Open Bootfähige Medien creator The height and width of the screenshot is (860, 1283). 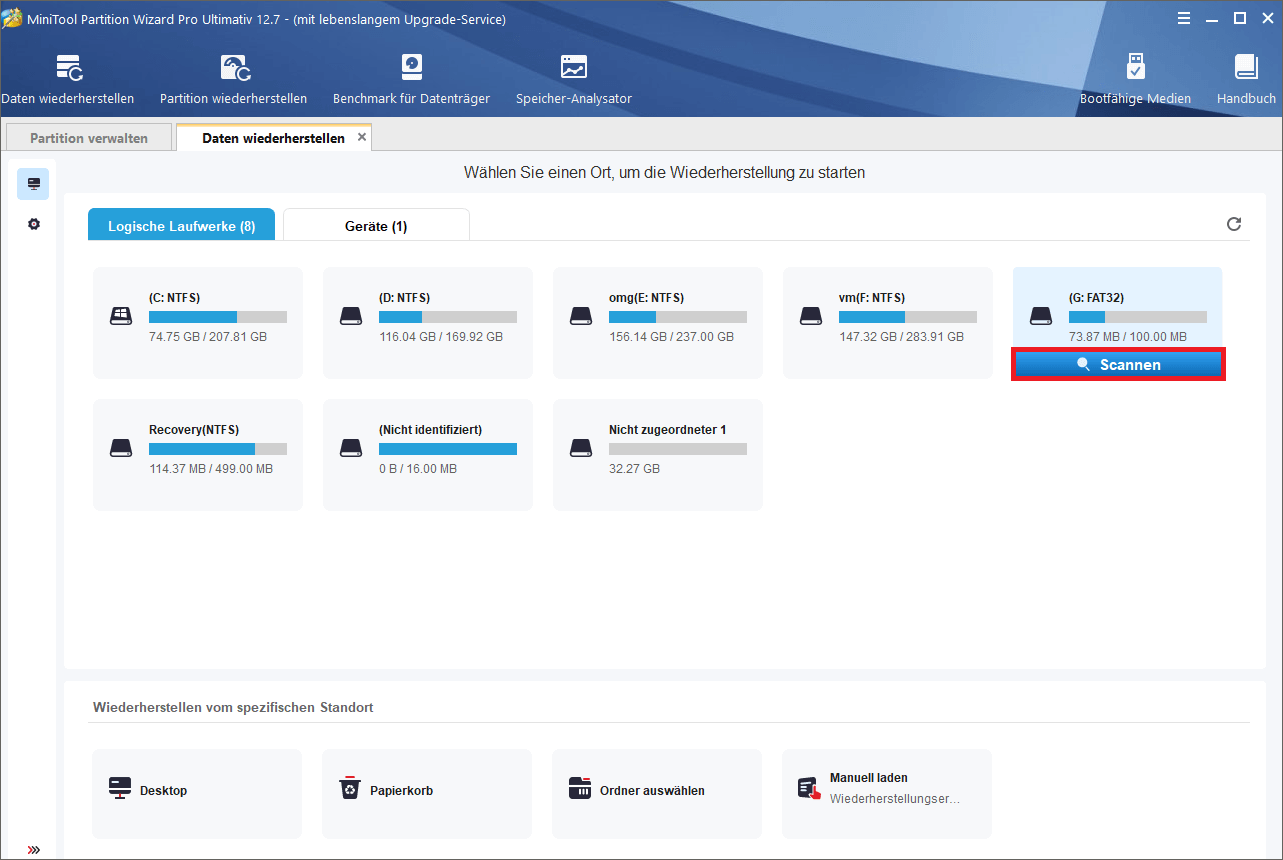point(1135,80)
